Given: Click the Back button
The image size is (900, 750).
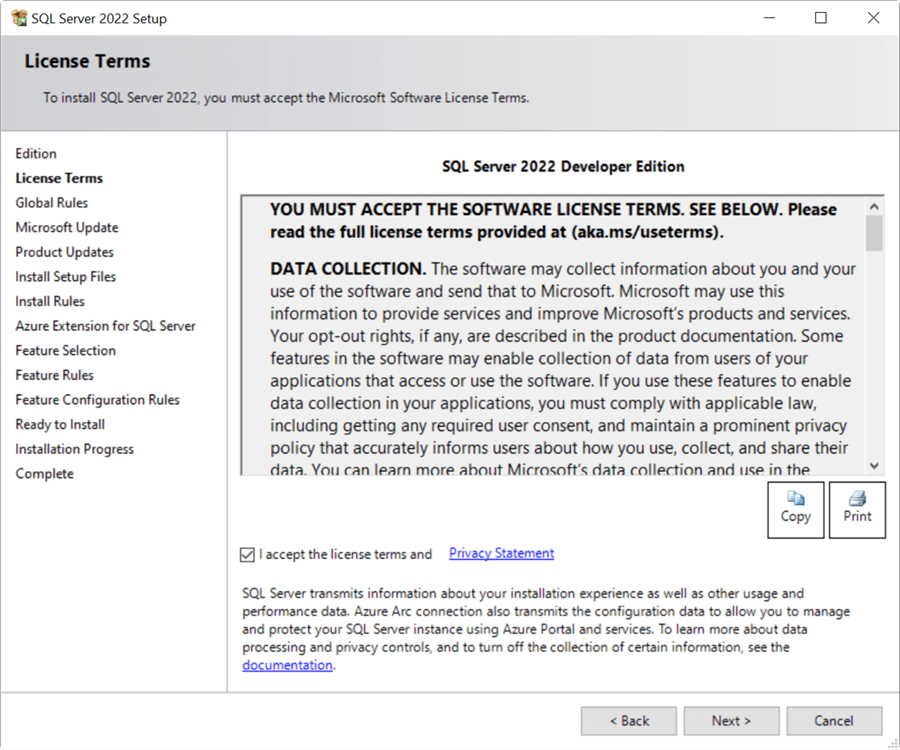Looking at the screenshot, I should click(x=628, y=720).
